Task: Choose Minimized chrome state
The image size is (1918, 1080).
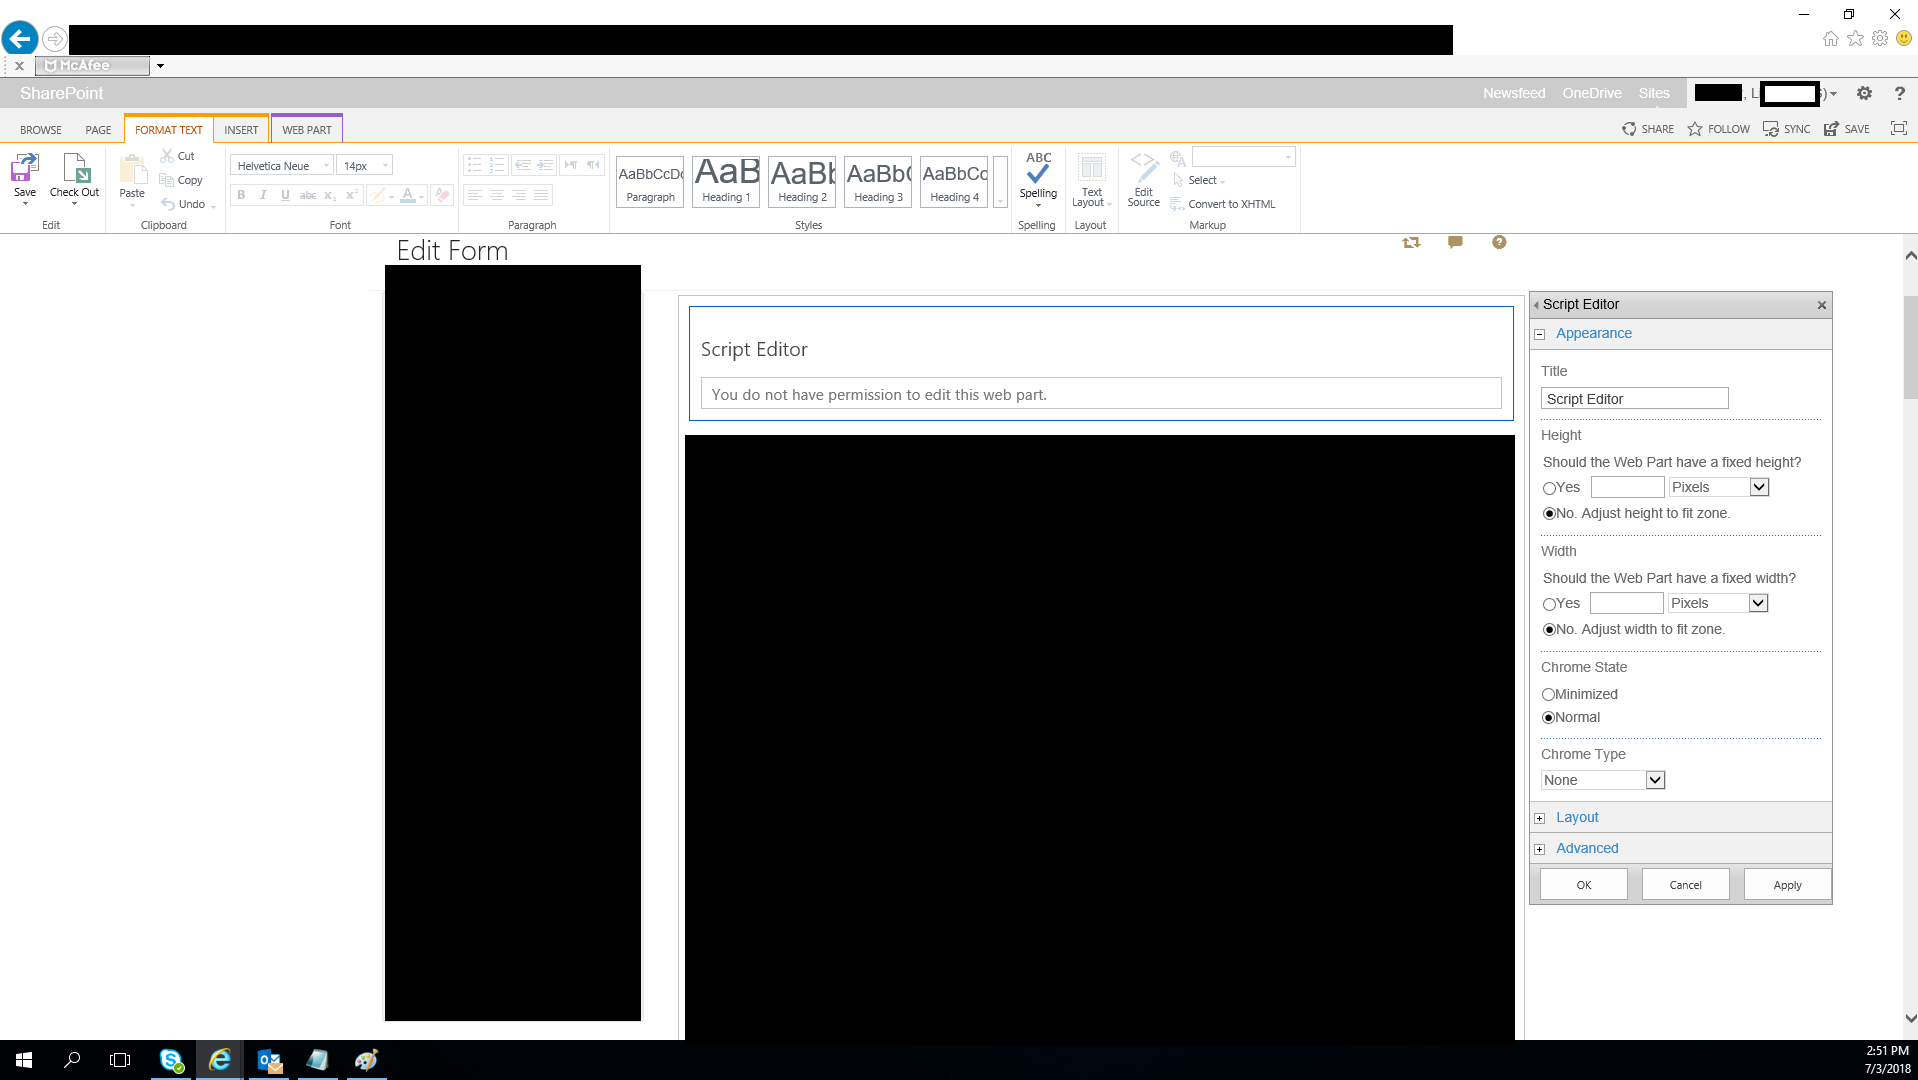Action: pyautogui.click(x=1548, y=694)
